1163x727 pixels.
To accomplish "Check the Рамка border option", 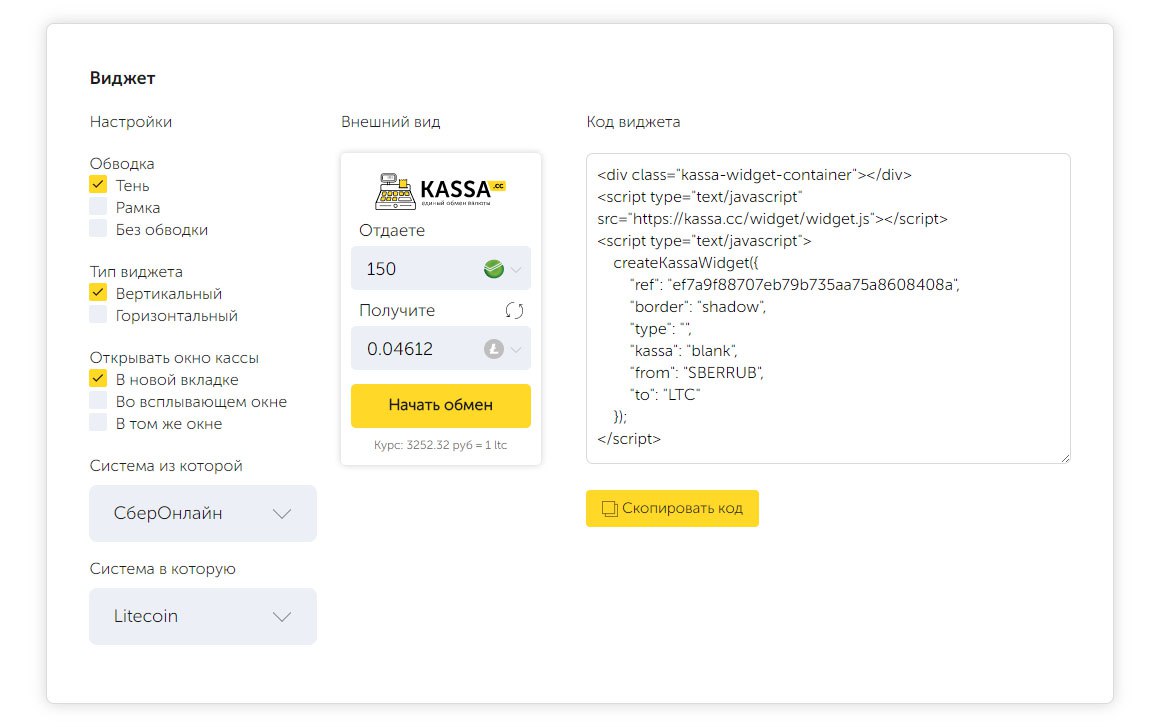I will 98,206.
